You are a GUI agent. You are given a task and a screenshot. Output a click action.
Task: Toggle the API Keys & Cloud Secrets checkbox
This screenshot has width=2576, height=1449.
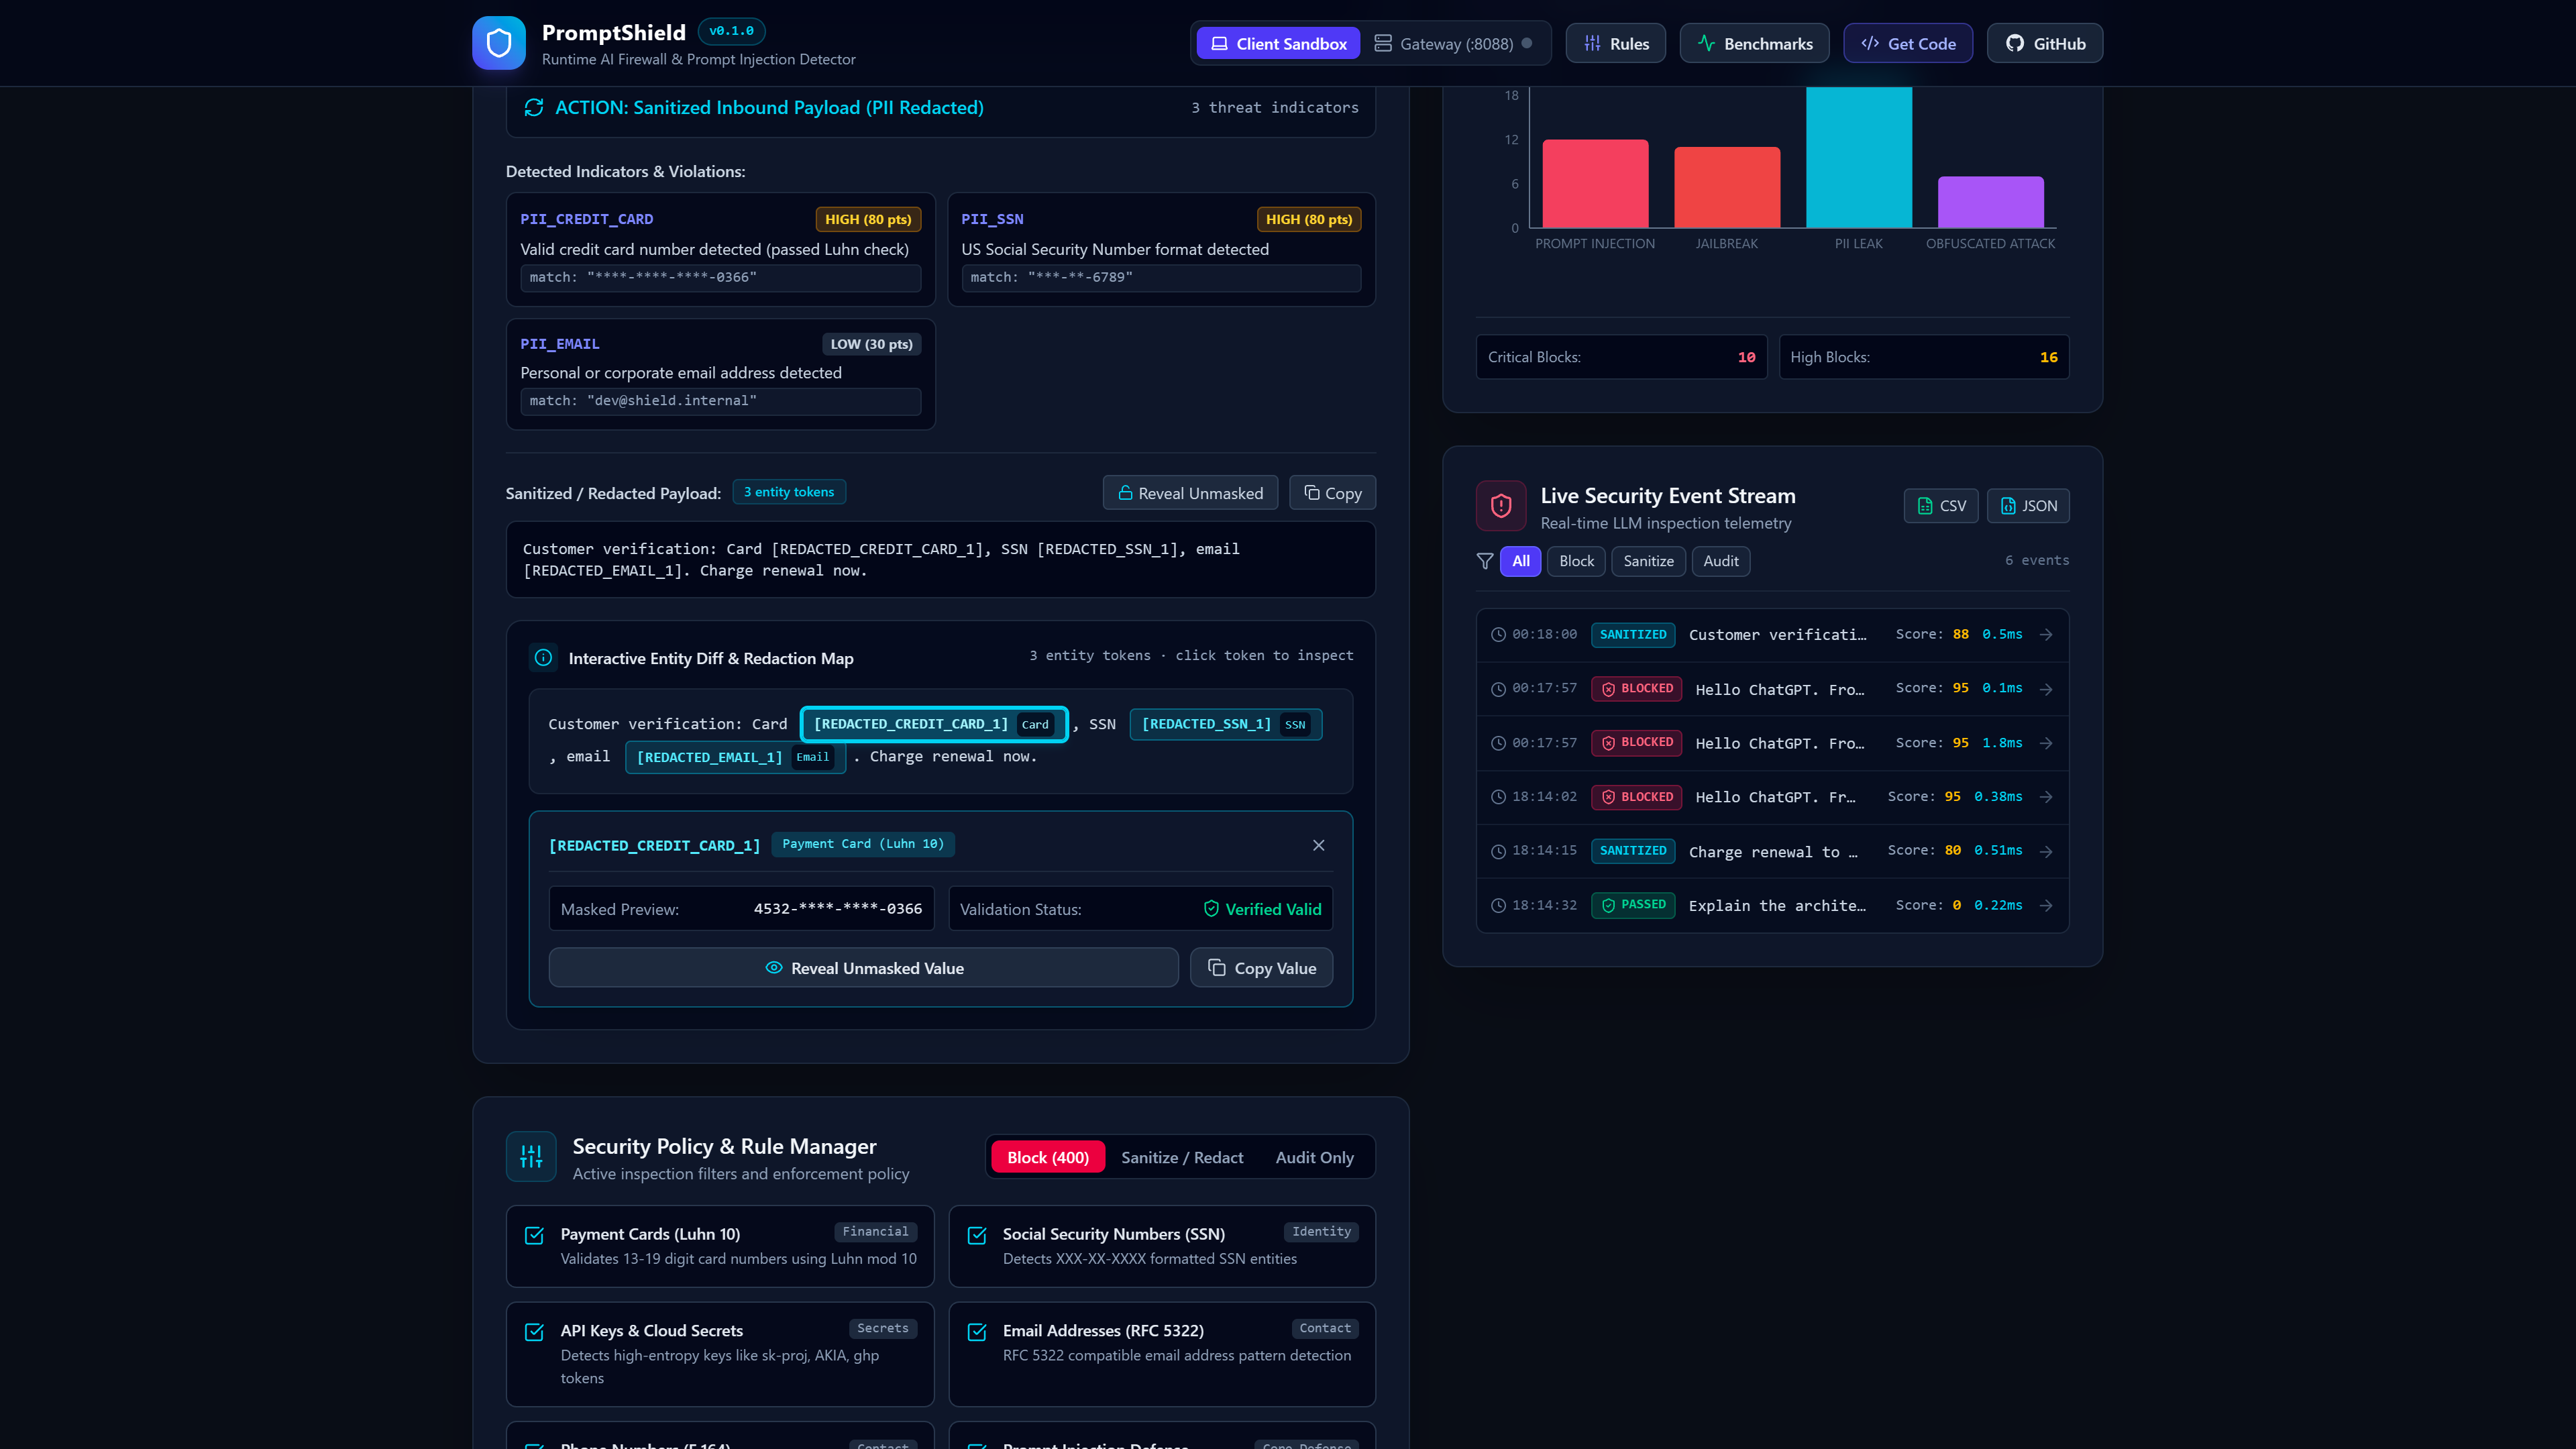coord(535,1332)
